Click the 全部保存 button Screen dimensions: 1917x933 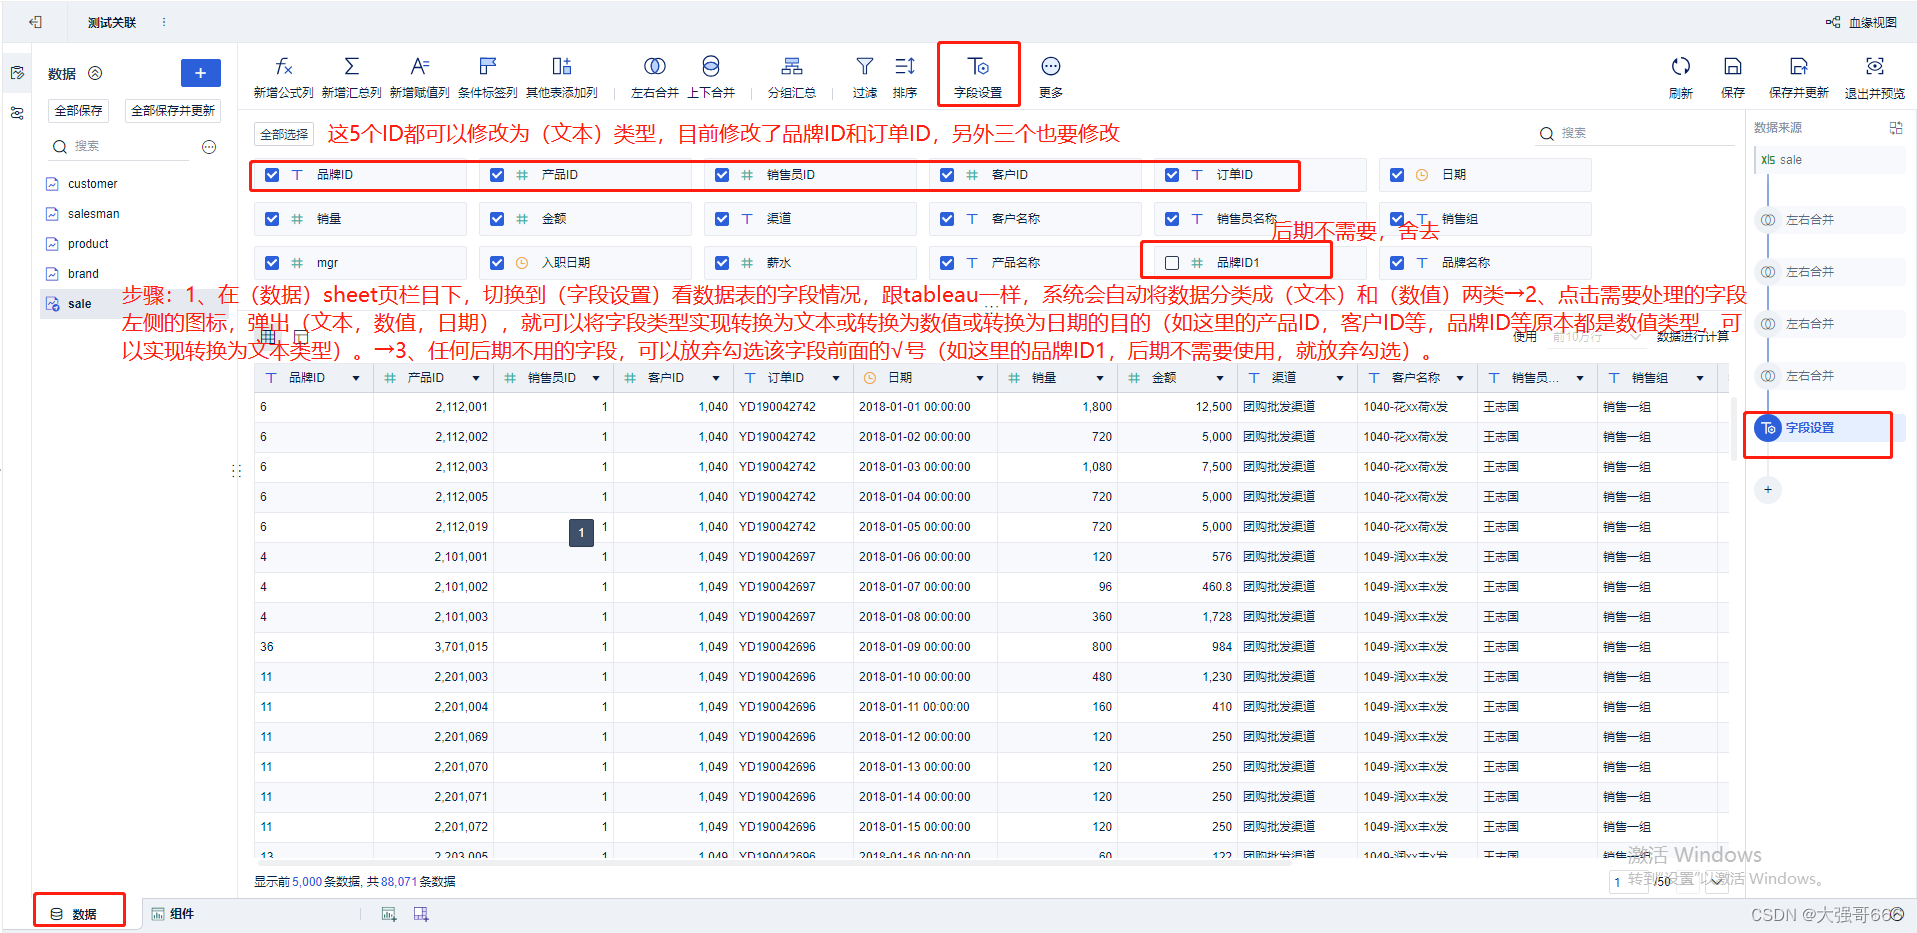[x=78, y=111]
